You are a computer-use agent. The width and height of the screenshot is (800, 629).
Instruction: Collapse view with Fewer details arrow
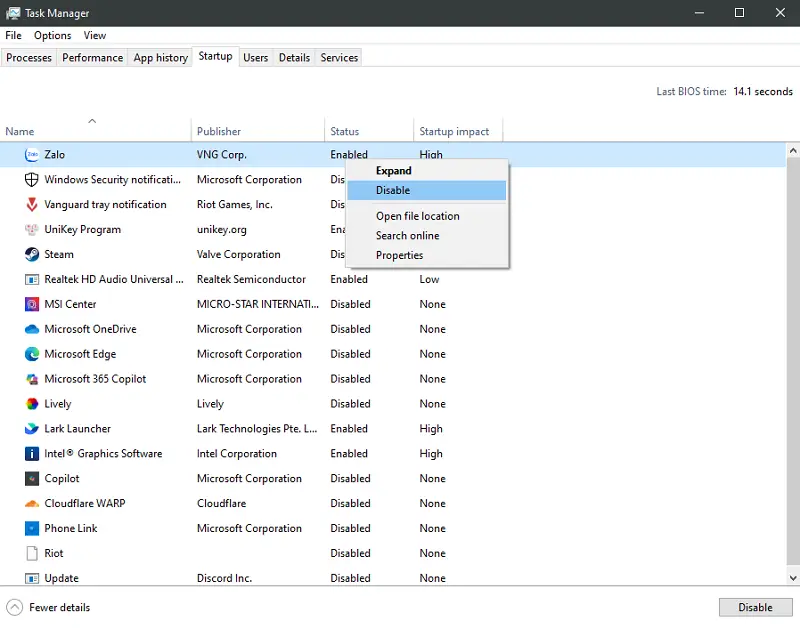[x=15, y=607]
